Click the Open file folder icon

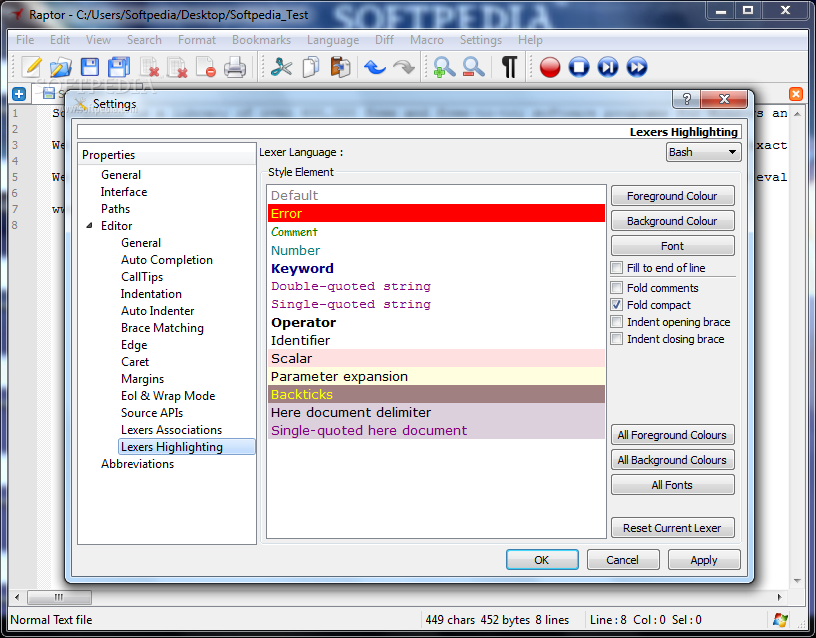(x=60, y=67)
